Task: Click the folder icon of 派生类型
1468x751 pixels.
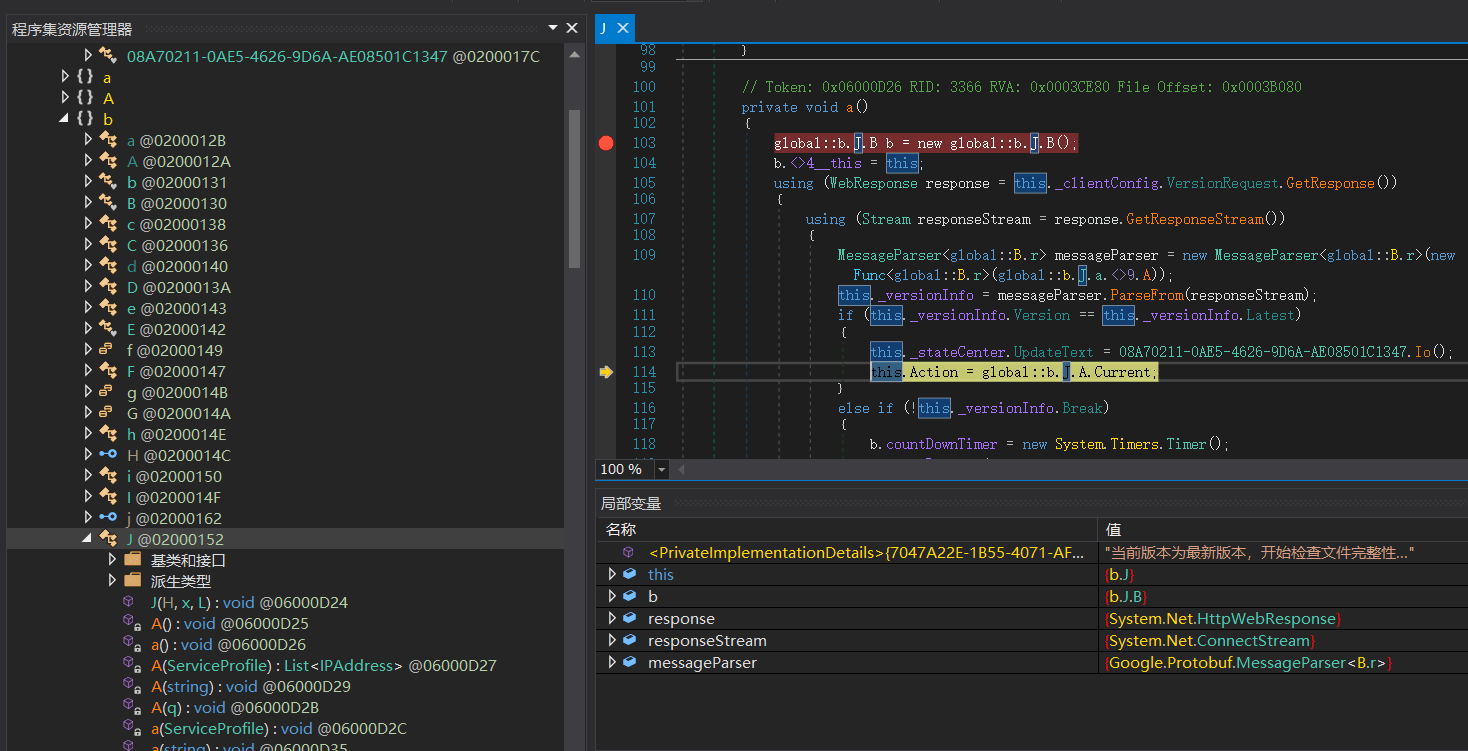Action: [x=133, y=580]
